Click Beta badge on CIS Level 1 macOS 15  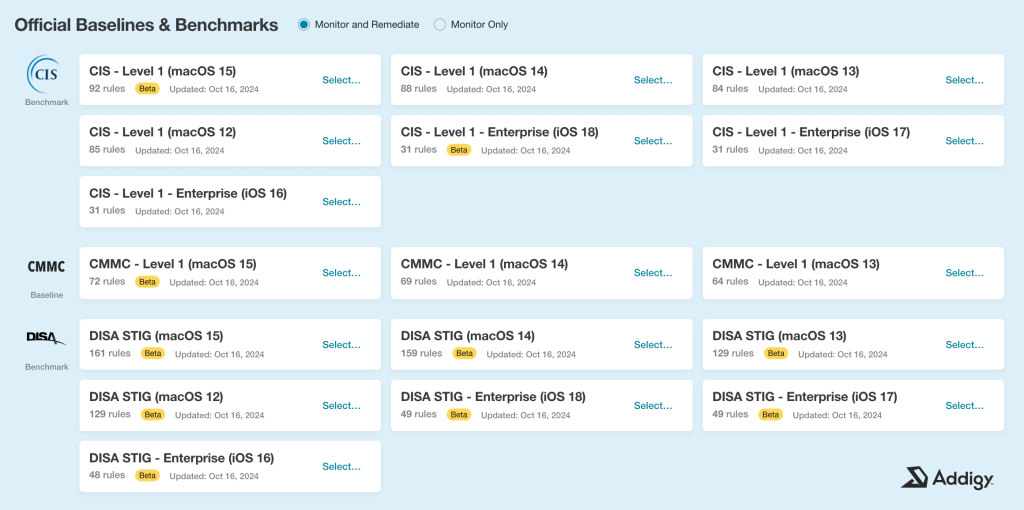pyautogui.click(x=148, y=89)
